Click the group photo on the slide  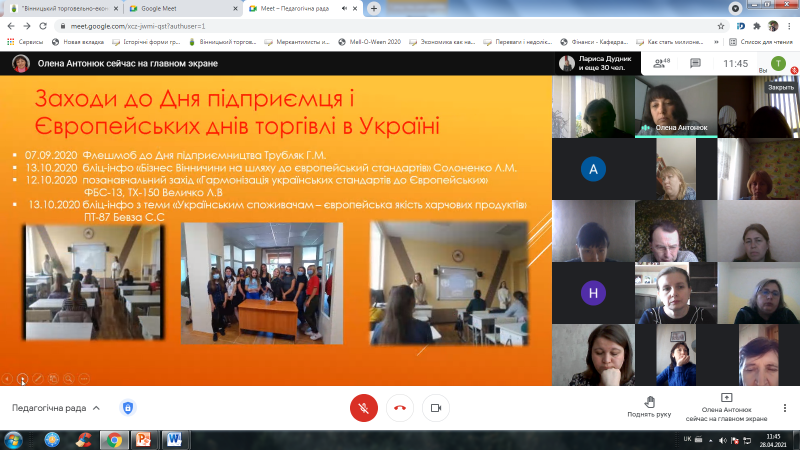pos(262,283)
